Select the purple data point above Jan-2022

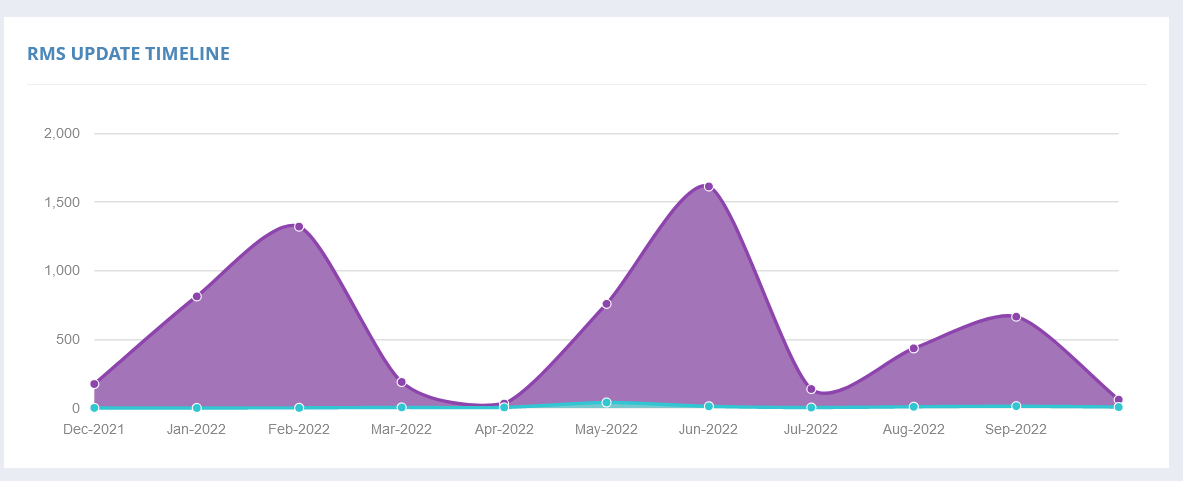point(197,296)
